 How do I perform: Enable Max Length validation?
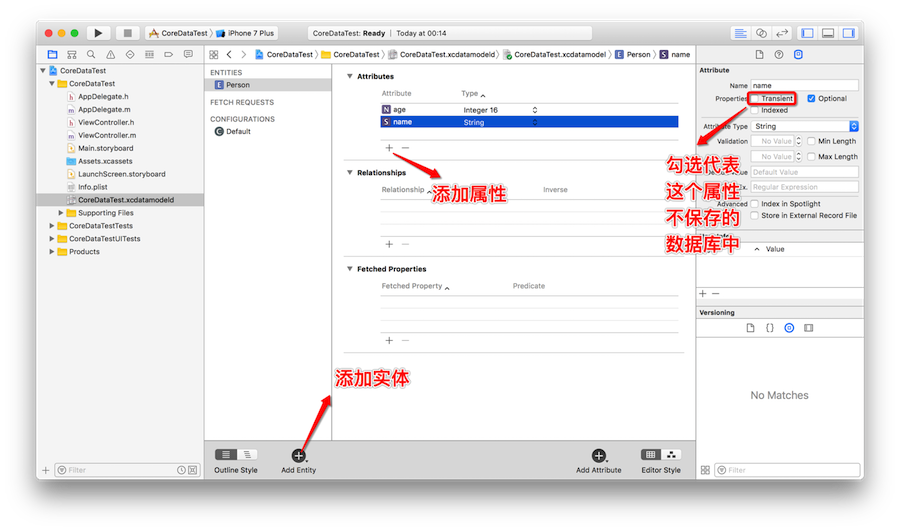click(811, 157)
